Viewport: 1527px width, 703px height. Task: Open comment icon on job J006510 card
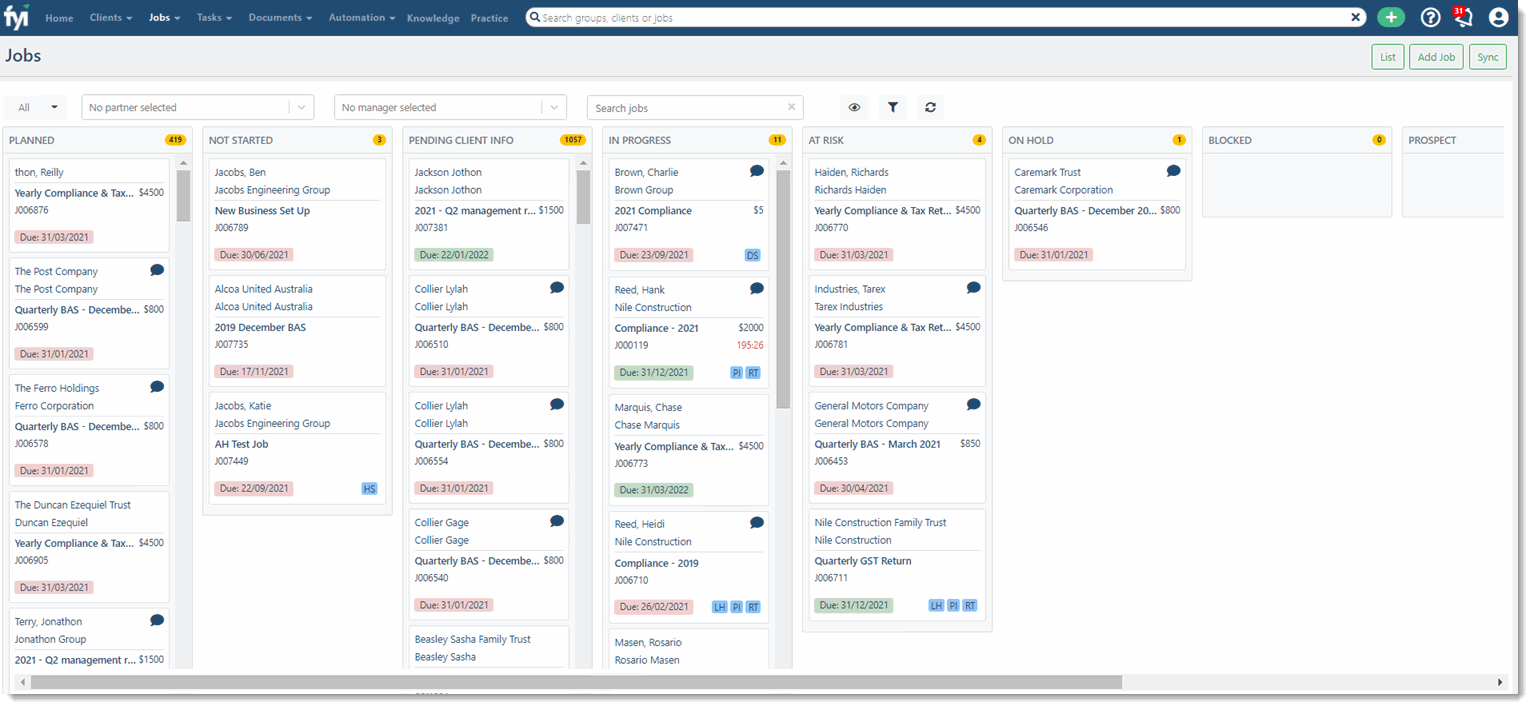[x=557, y=288]
